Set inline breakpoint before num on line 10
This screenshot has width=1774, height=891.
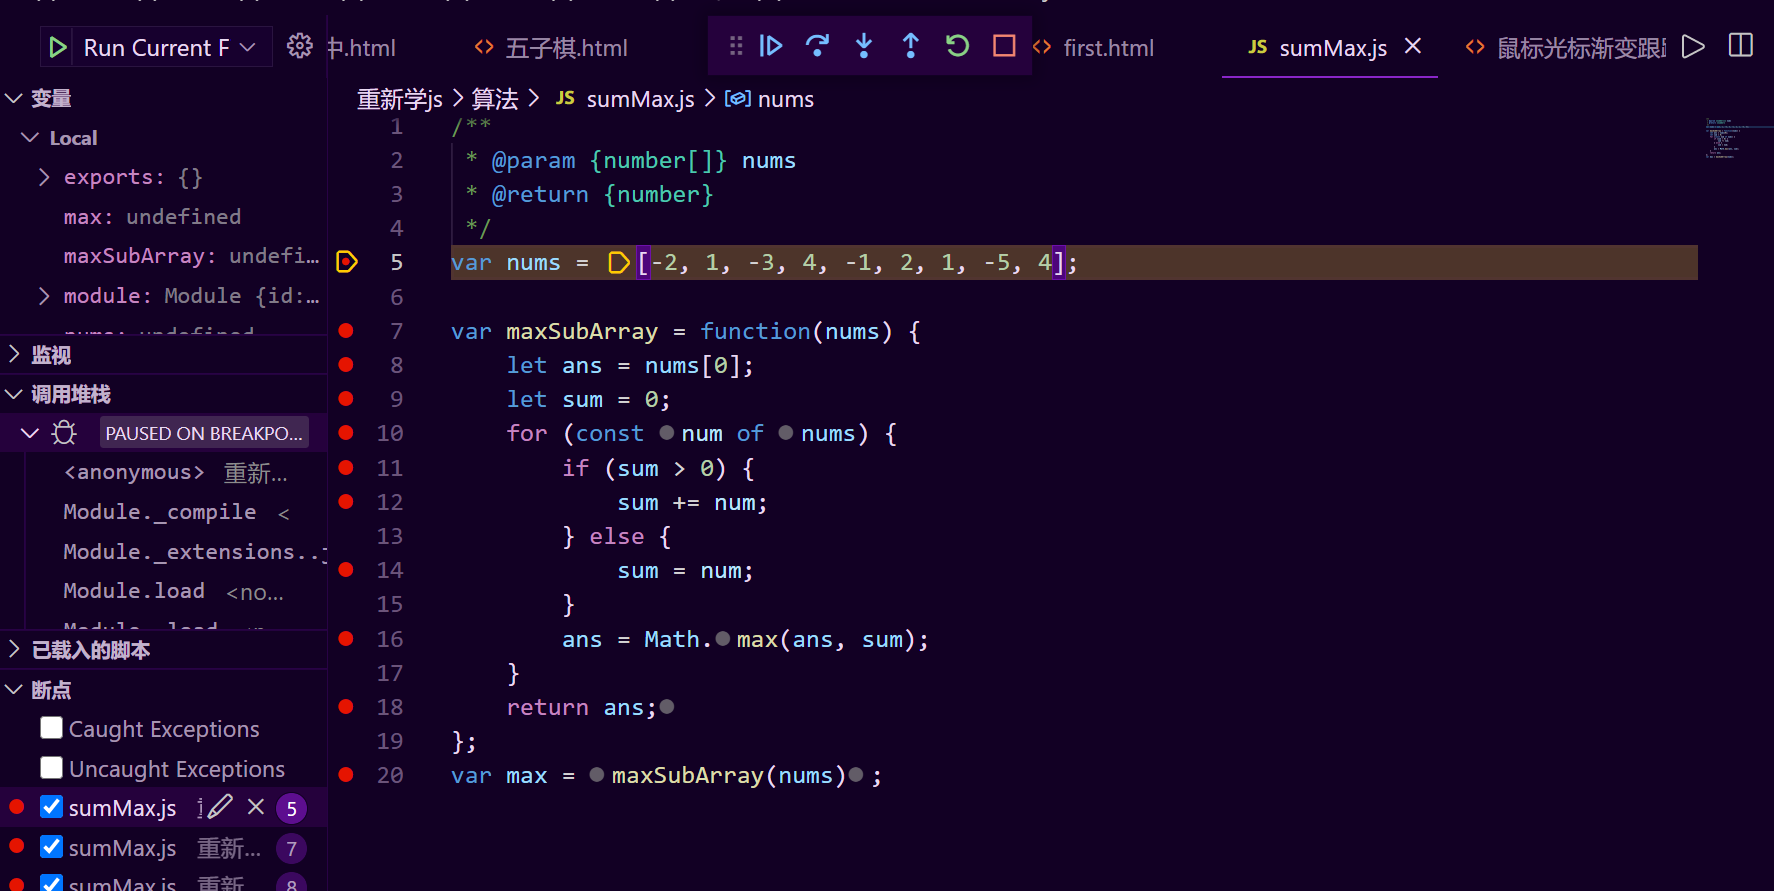pyautogui.click(x=667, y=433)
